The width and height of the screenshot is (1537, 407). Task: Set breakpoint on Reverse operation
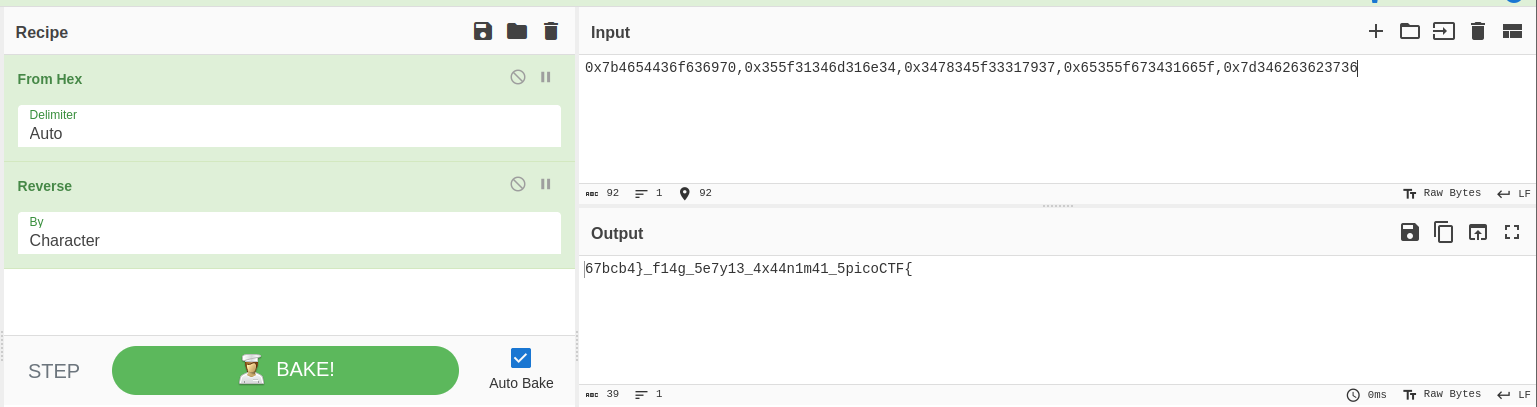(546, 184)
